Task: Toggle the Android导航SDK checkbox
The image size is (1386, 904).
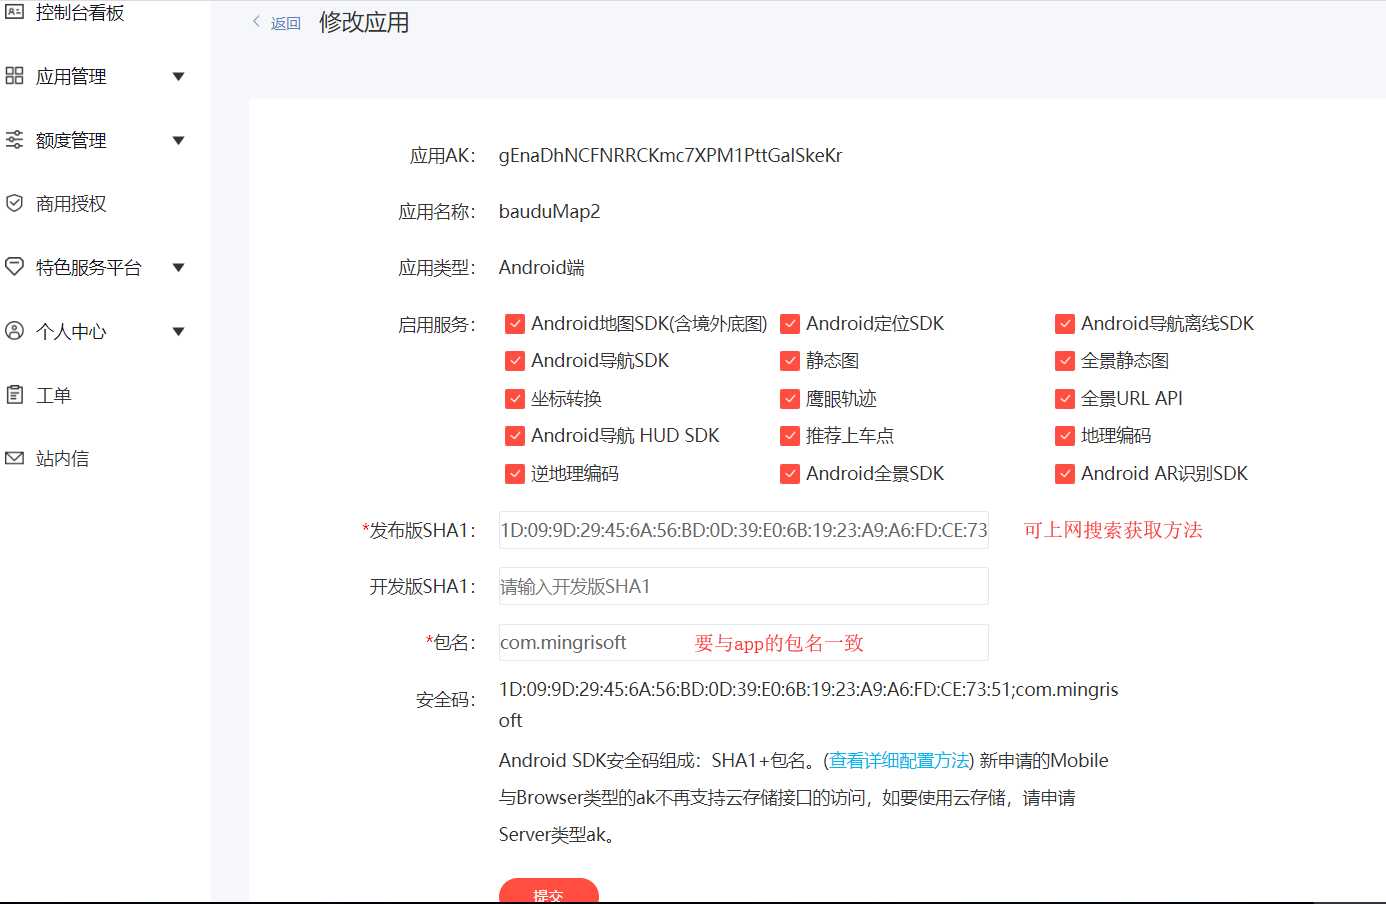Action: click(515, 361)
